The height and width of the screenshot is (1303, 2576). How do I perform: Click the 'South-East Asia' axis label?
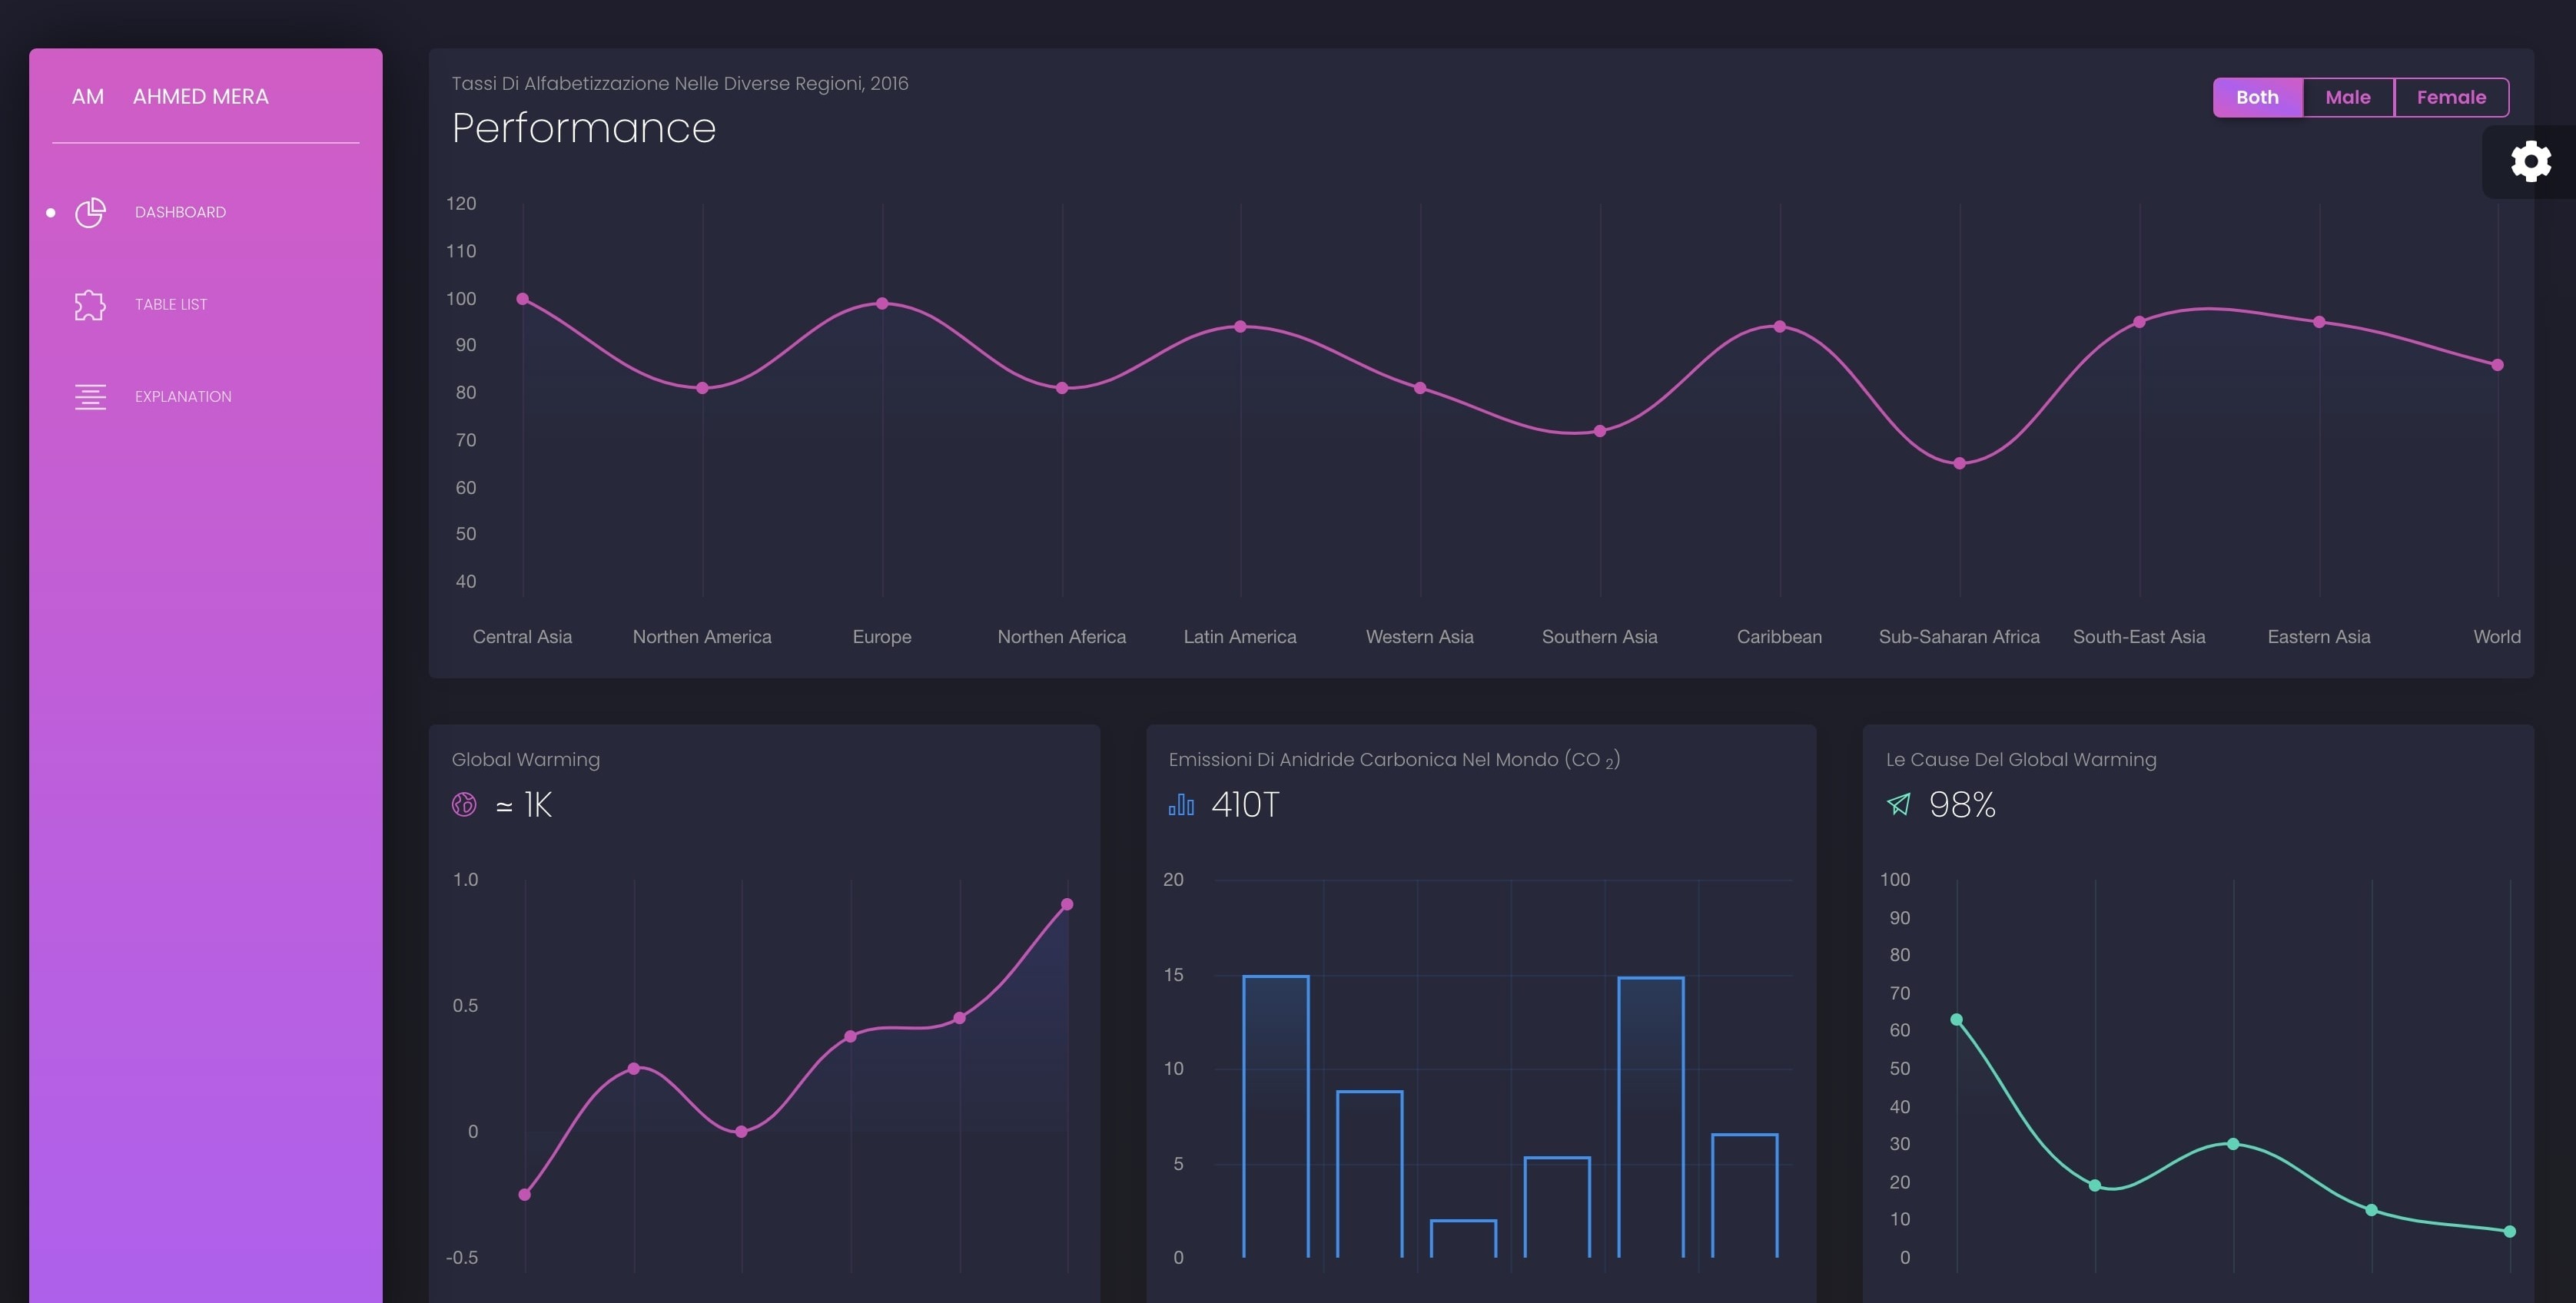point(2139,637)
